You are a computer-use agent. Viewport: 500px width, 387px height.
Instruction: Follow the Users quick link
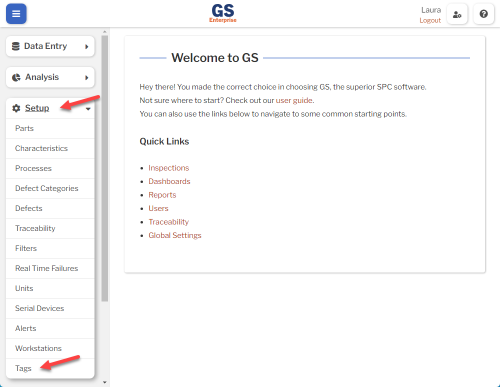coord(158,208)
